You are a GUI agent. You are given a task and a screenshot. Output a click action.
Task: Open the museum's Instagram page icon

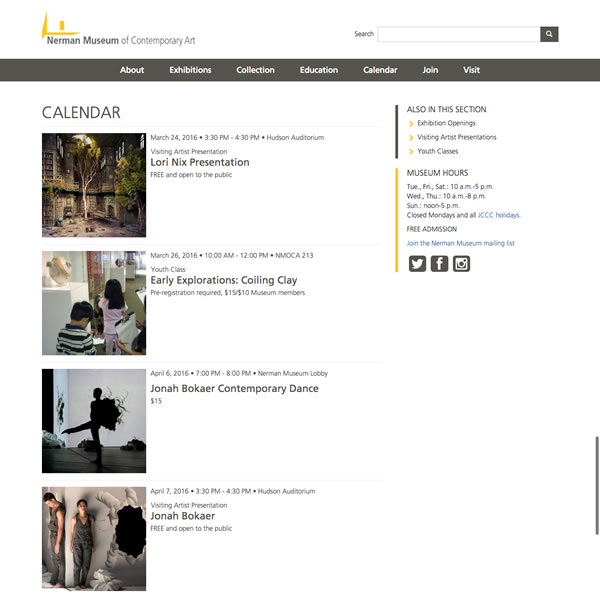point(461,264)
